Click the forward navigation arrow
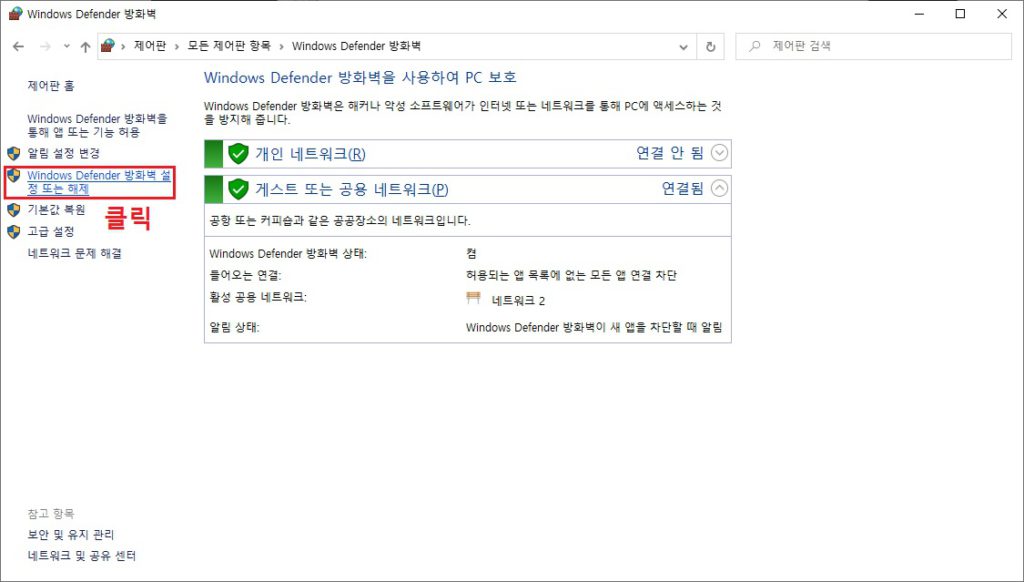Viewport: 1024px width, 582px height. point(45,46)
